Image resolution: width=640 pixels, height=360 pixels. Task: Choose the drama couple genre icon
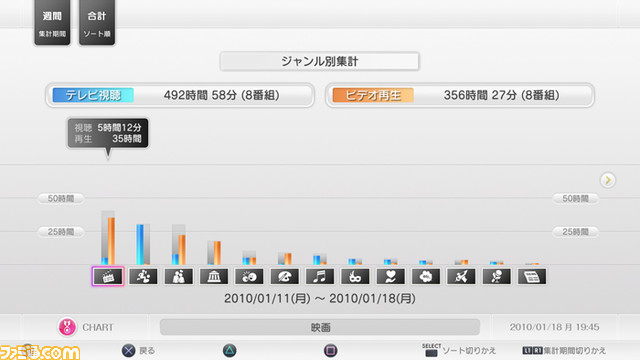(179, 276)
